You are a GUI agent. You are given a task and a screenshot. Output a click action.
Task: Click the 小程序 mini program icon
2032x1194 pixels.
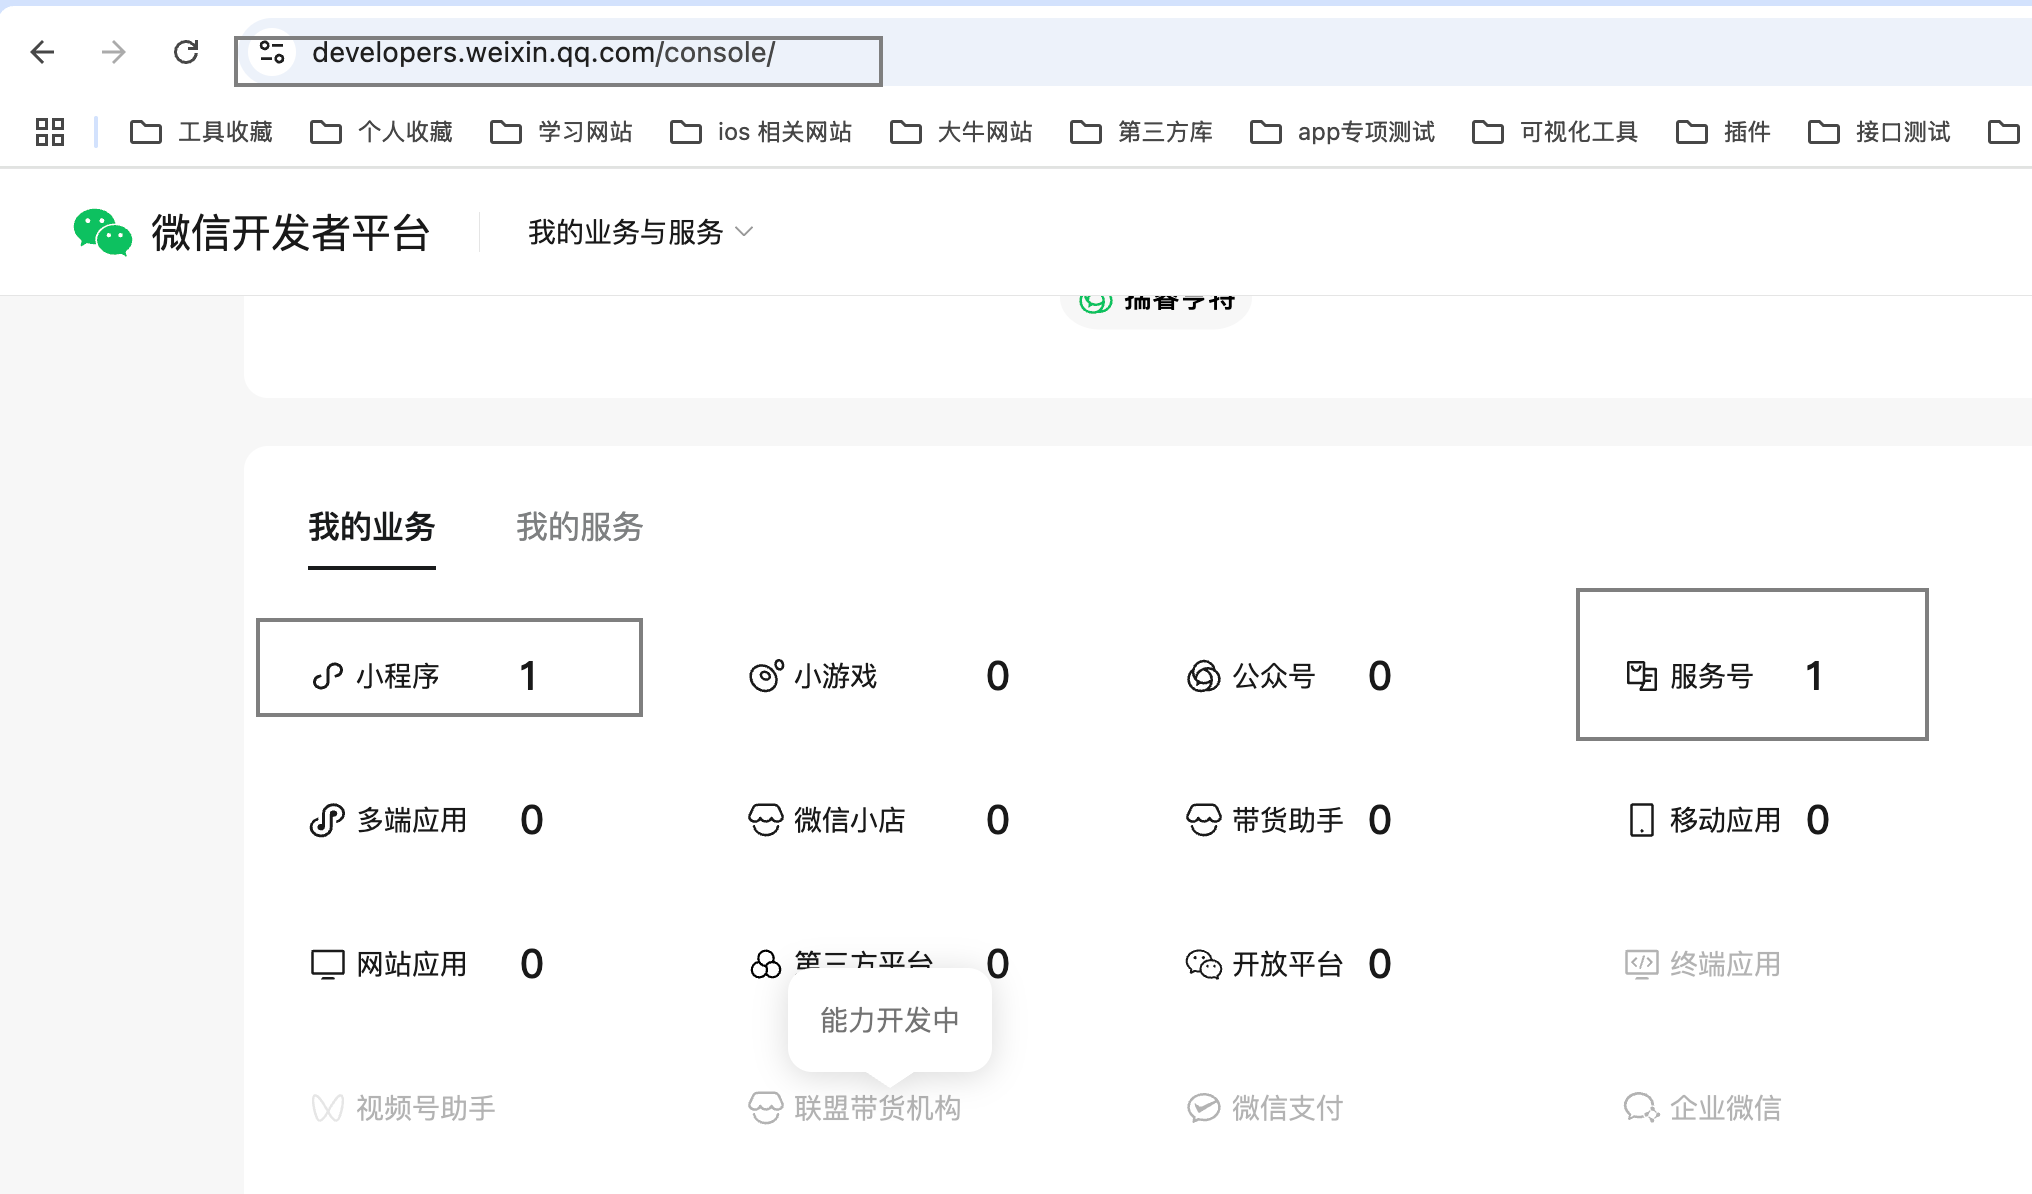(328, 677)
